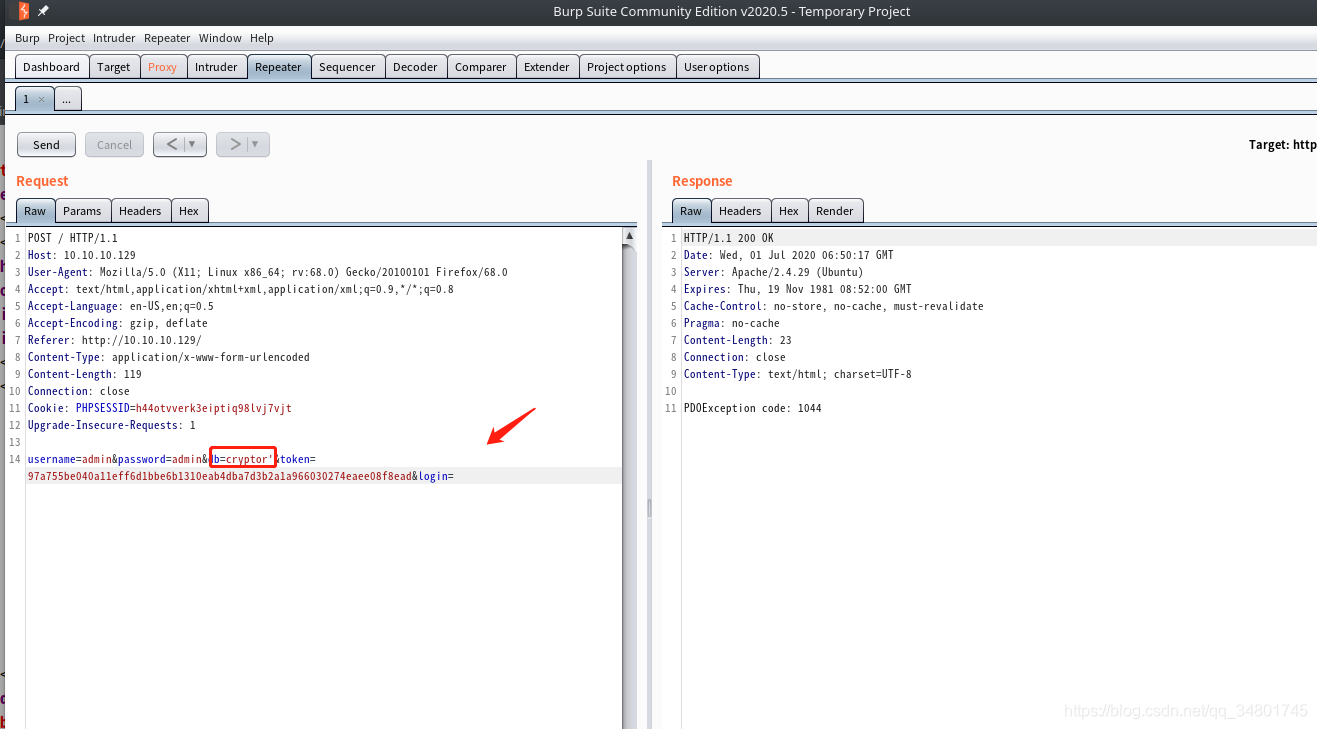Click the Accept-Language header line
The width and height of the screenshot is (1317, 729).
[120, 306]
